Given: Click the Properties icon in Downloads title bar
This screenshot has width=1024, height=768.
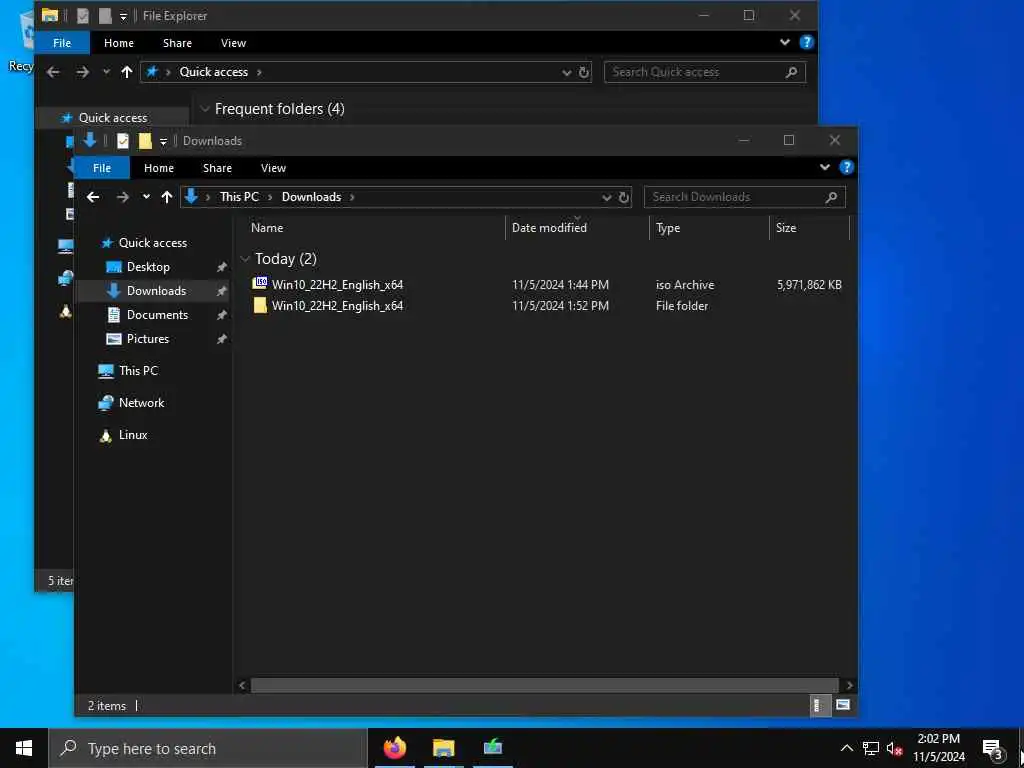Looking at the screenshot, I should pos(123,140).
